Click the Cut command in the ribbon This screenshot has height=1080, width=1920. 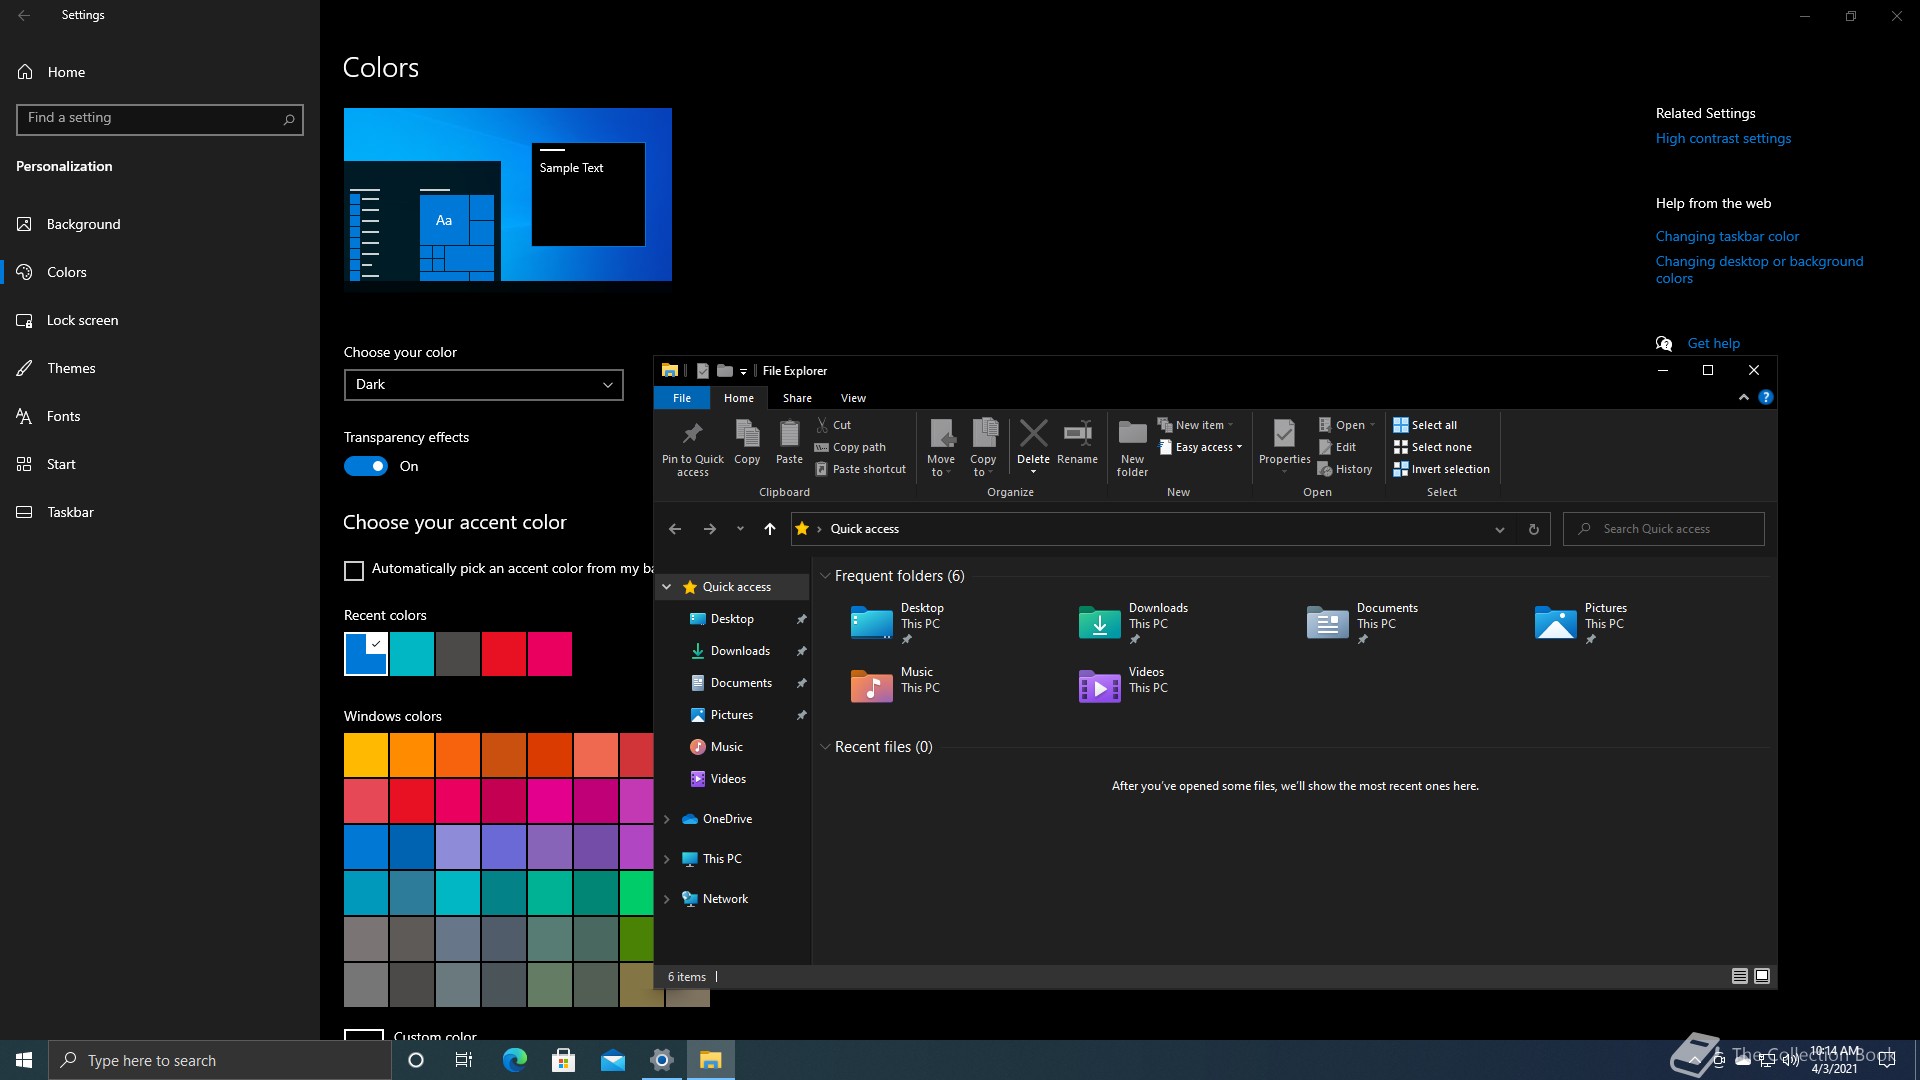click(x=833, y=425)
